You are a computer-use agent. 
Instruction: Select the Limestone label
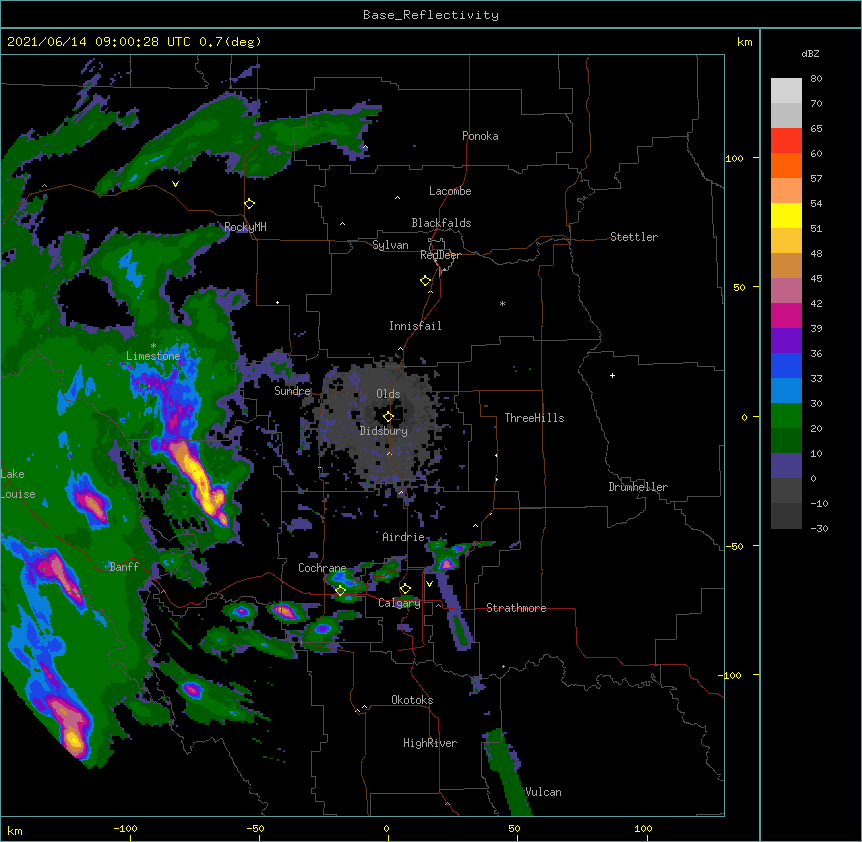coord(153,356)
